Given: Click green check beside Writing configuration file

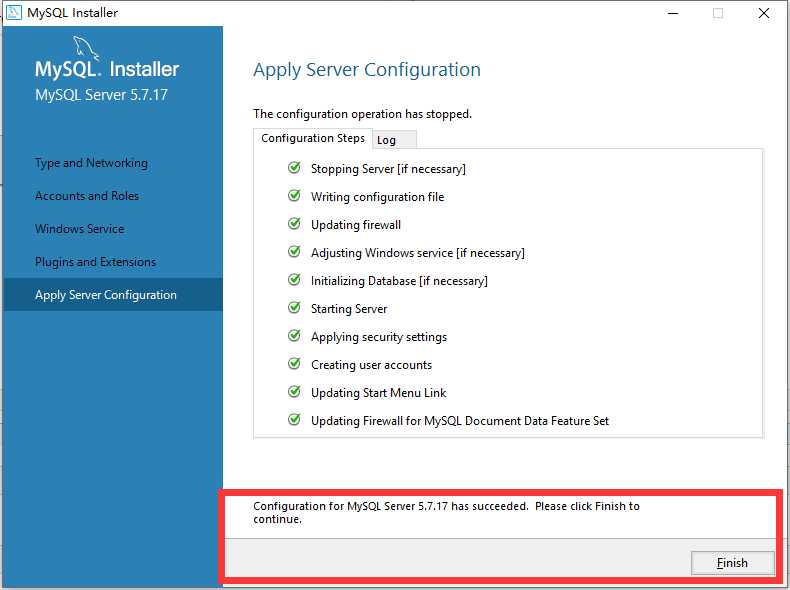Looking at the screenshot, I should (294, 196).
